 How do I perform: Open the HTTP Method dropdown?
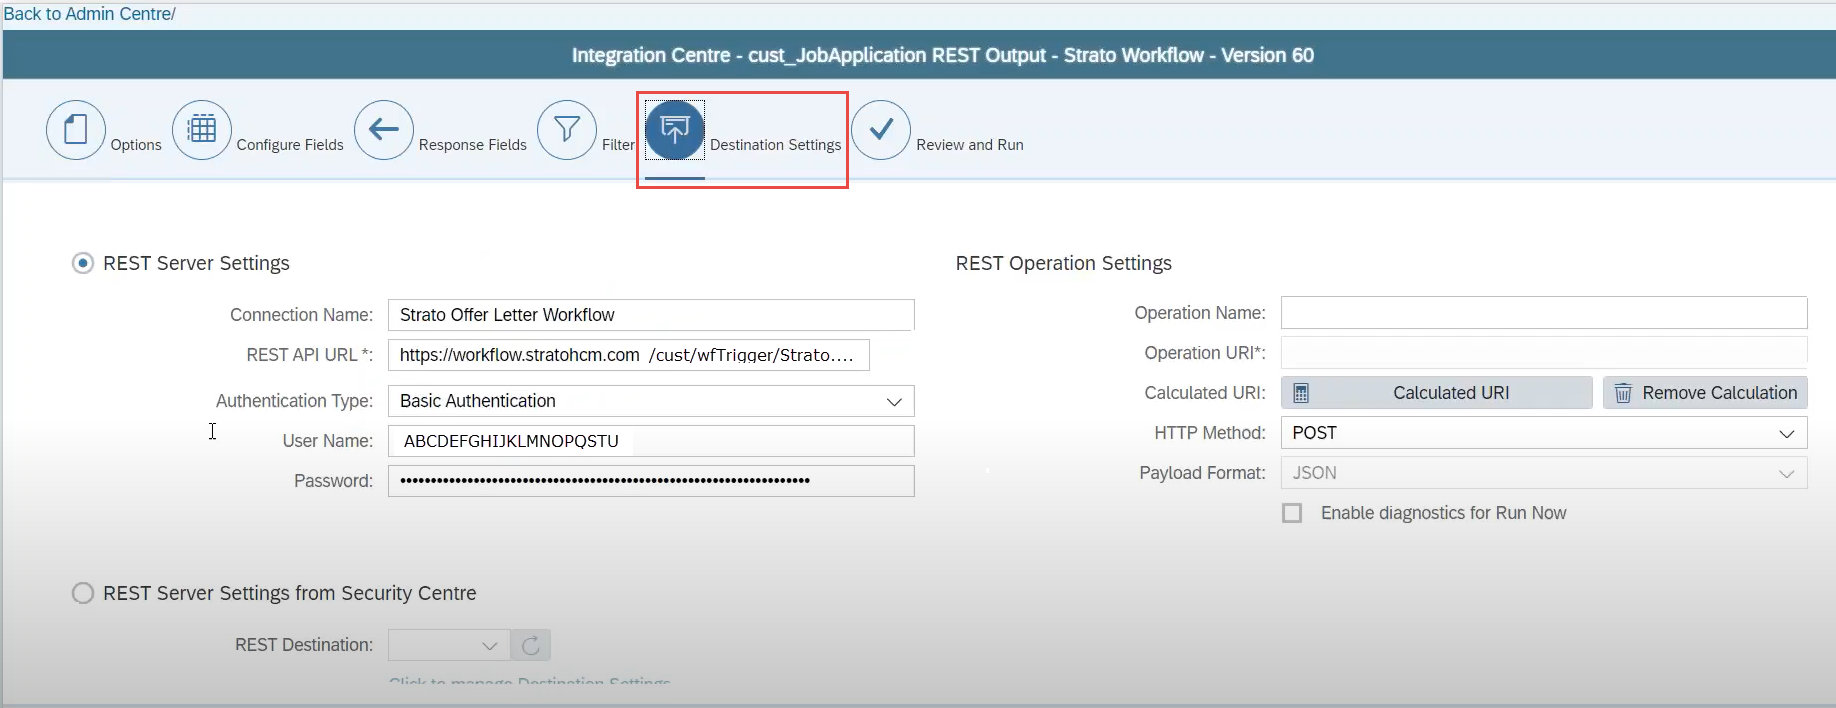click(x=1786, y=433)
